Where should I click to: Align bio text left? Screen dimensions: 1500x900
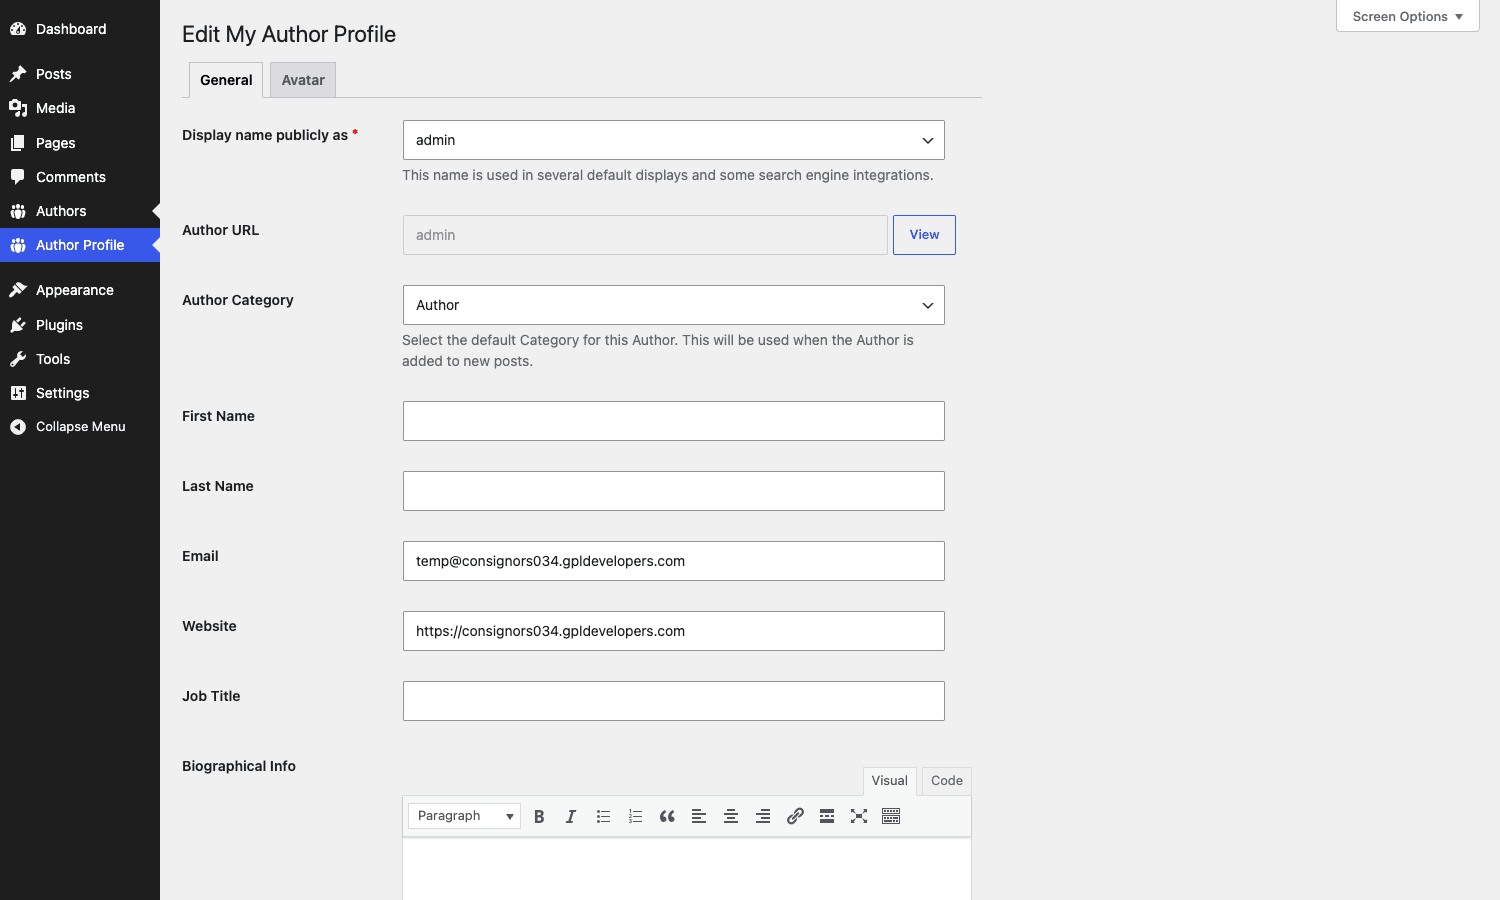pos(699,816)
